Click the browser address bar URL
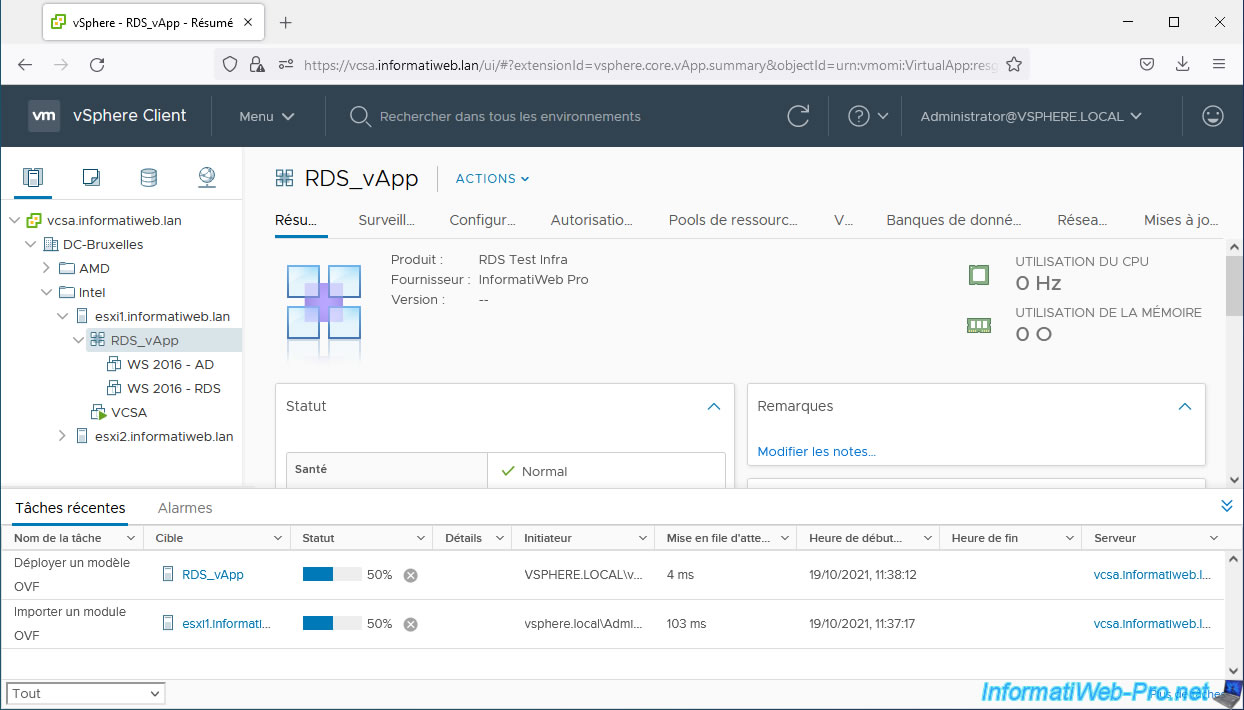 (x=650, y=64)
